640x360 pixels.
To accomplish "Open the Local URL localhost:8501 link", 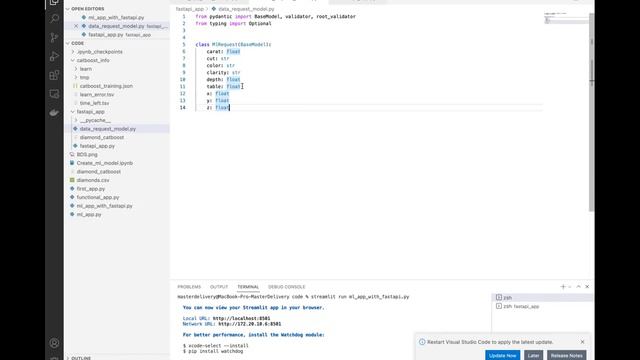I will (241, 318).
